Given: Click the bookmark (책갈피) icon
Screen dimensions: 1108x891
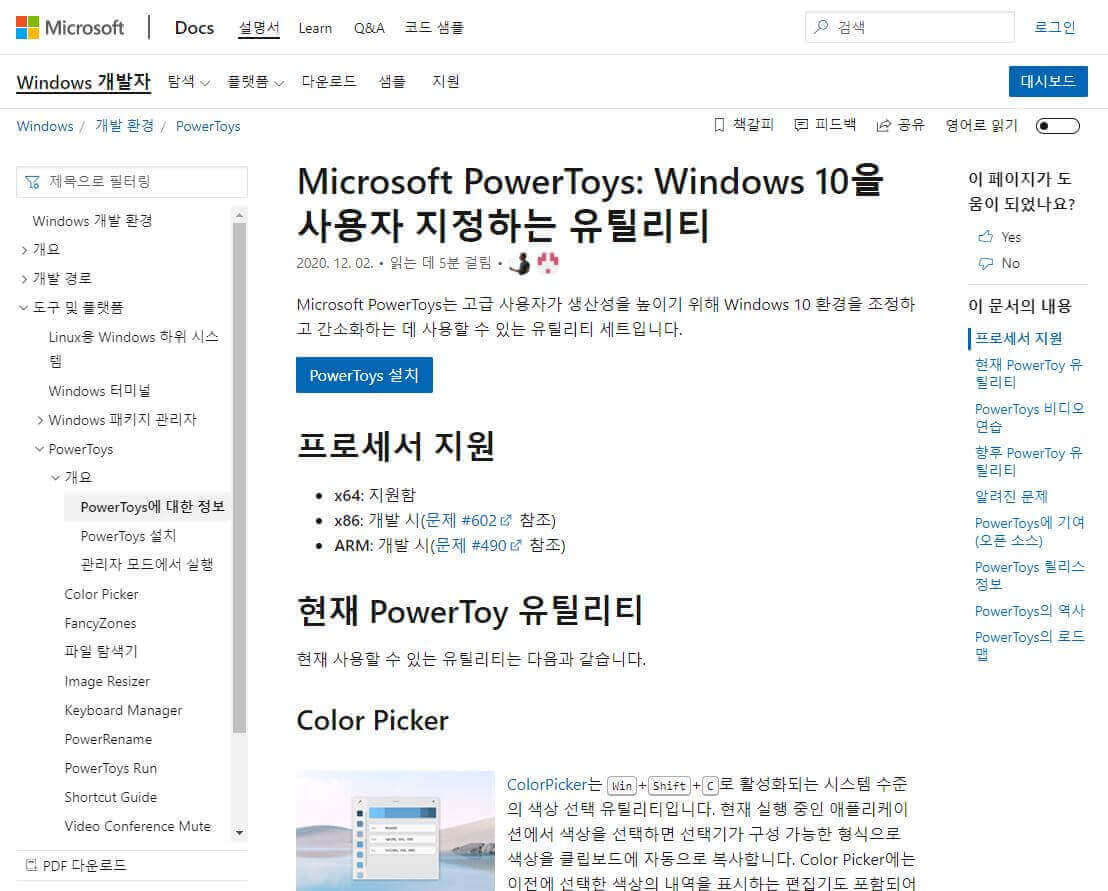Looking at the screenshot, I should [719, 125].
